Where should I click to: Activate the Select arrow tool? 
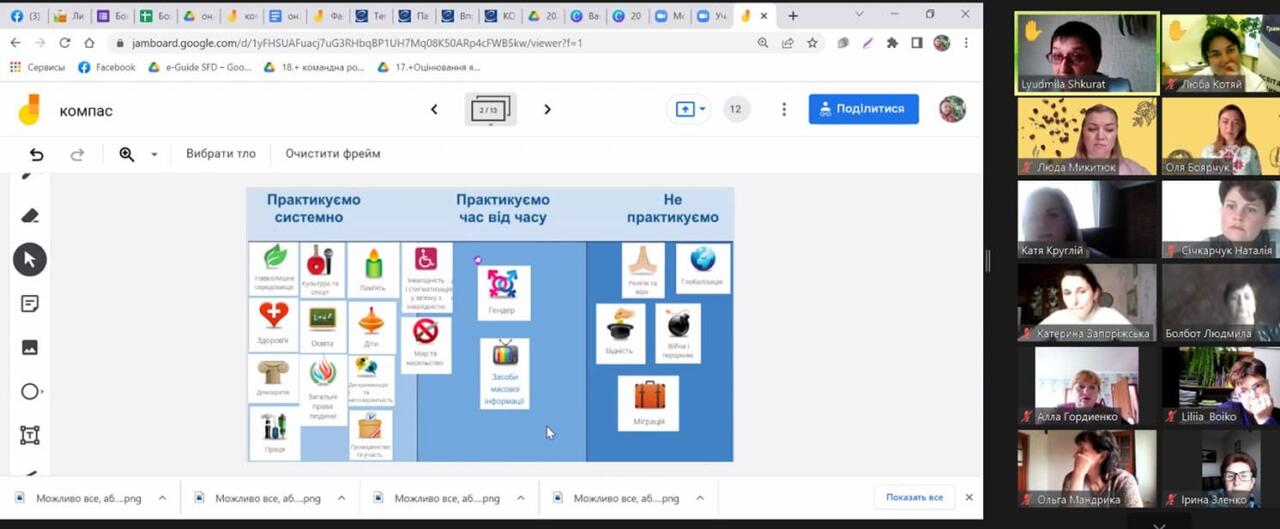pyautogui.click(x=29, y=259)
